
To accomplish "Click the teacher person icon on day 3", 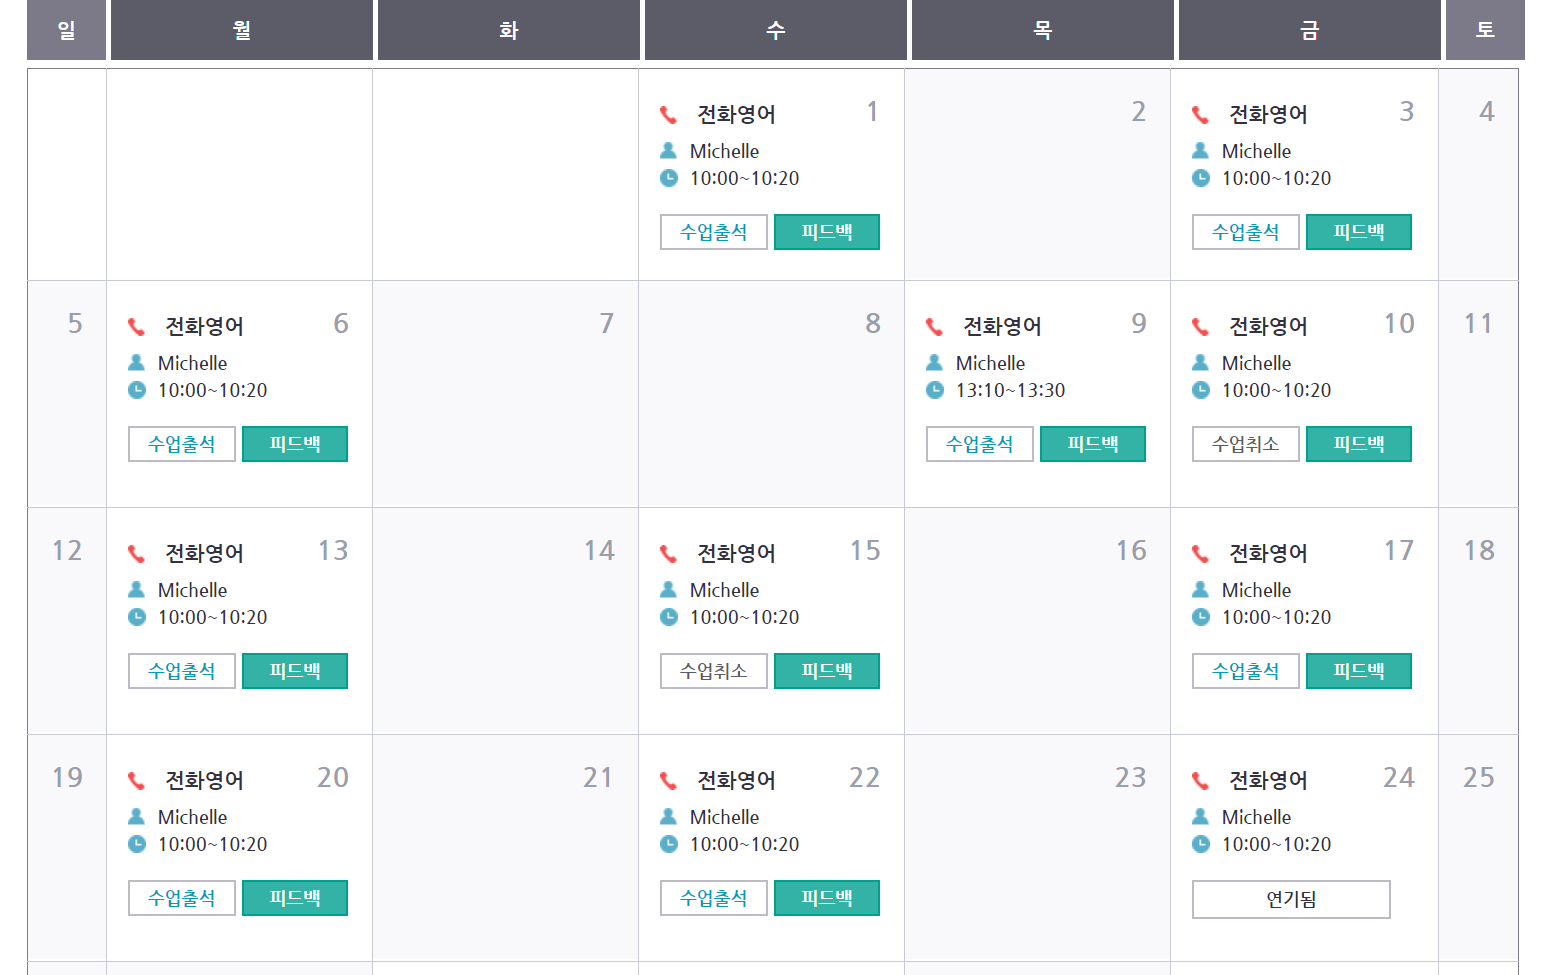I will (1201, 151).
